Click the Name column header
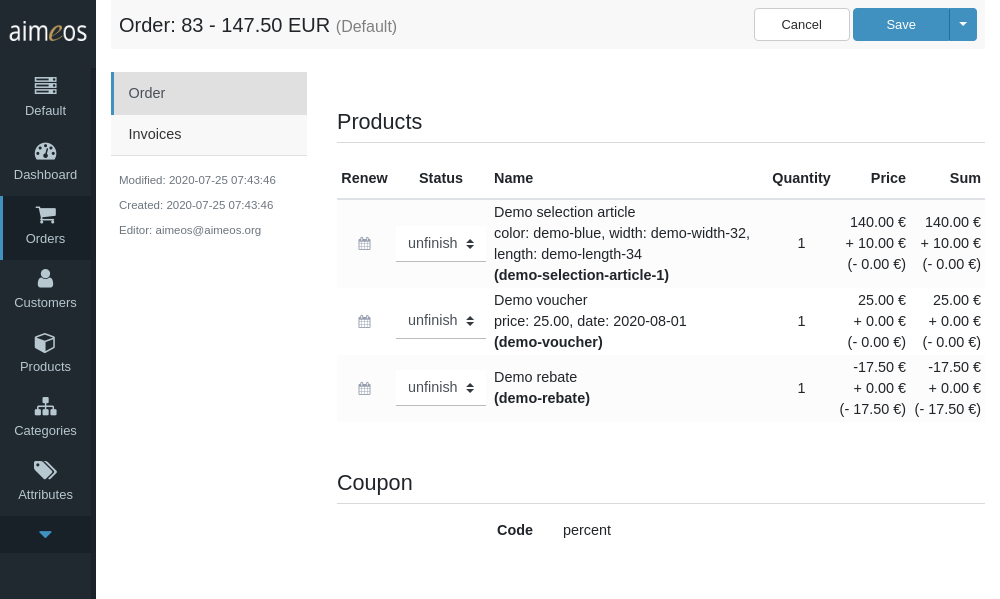 tap(513, 178)
